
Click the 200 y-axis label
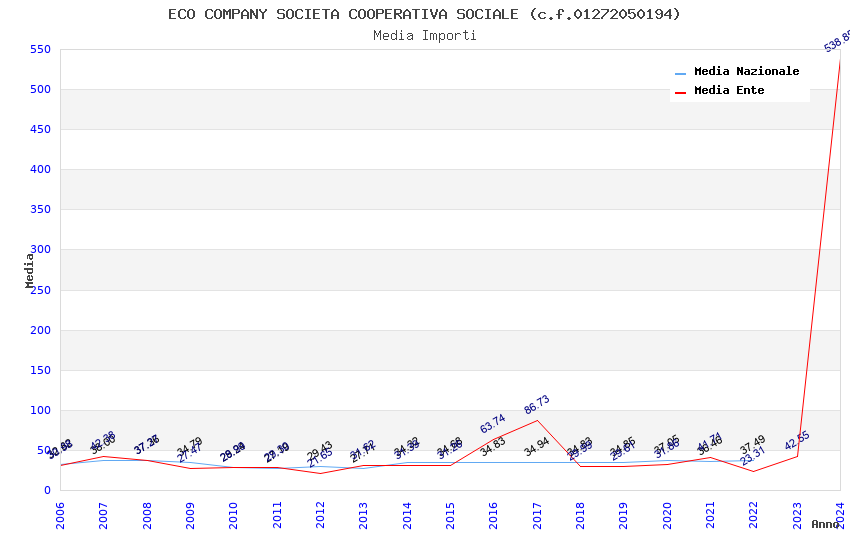click(x=40, y=331)
